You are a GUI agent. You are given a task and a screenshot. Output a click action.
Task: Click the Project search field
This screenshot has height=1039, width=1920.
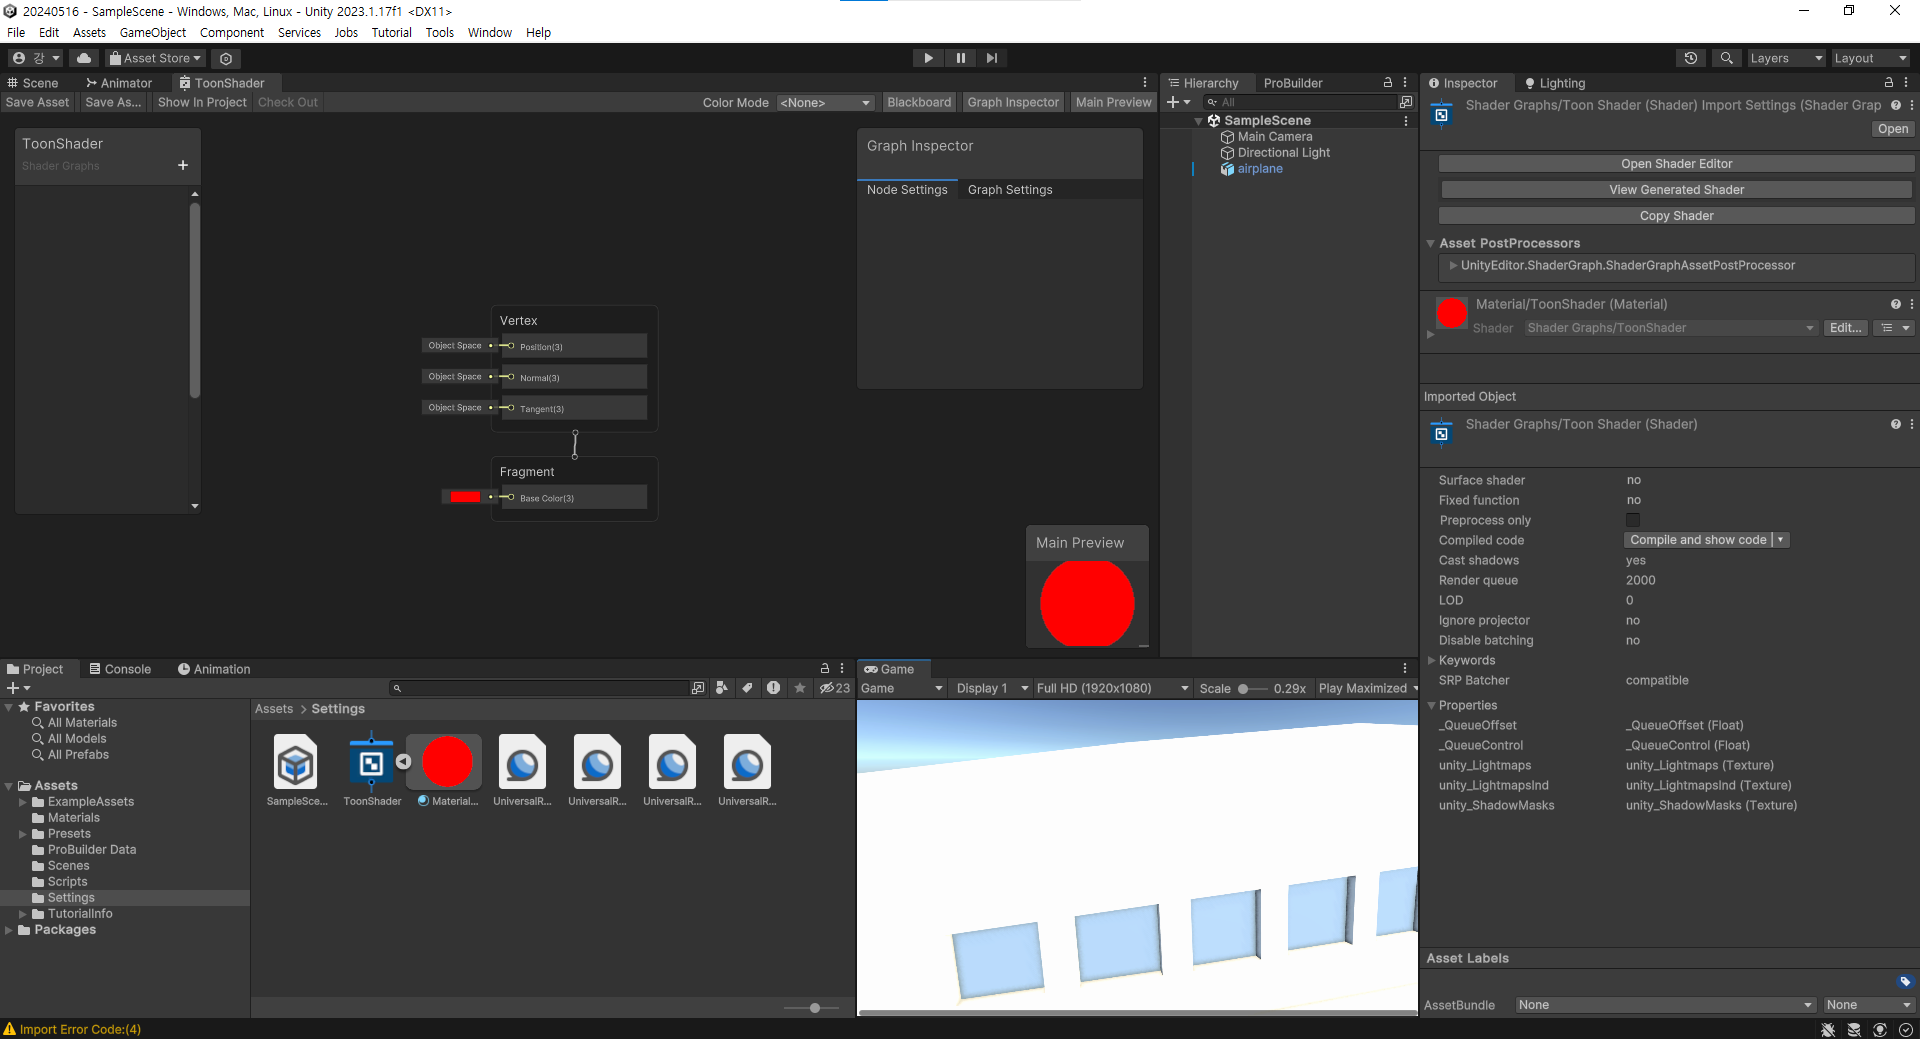coord(540,688)
